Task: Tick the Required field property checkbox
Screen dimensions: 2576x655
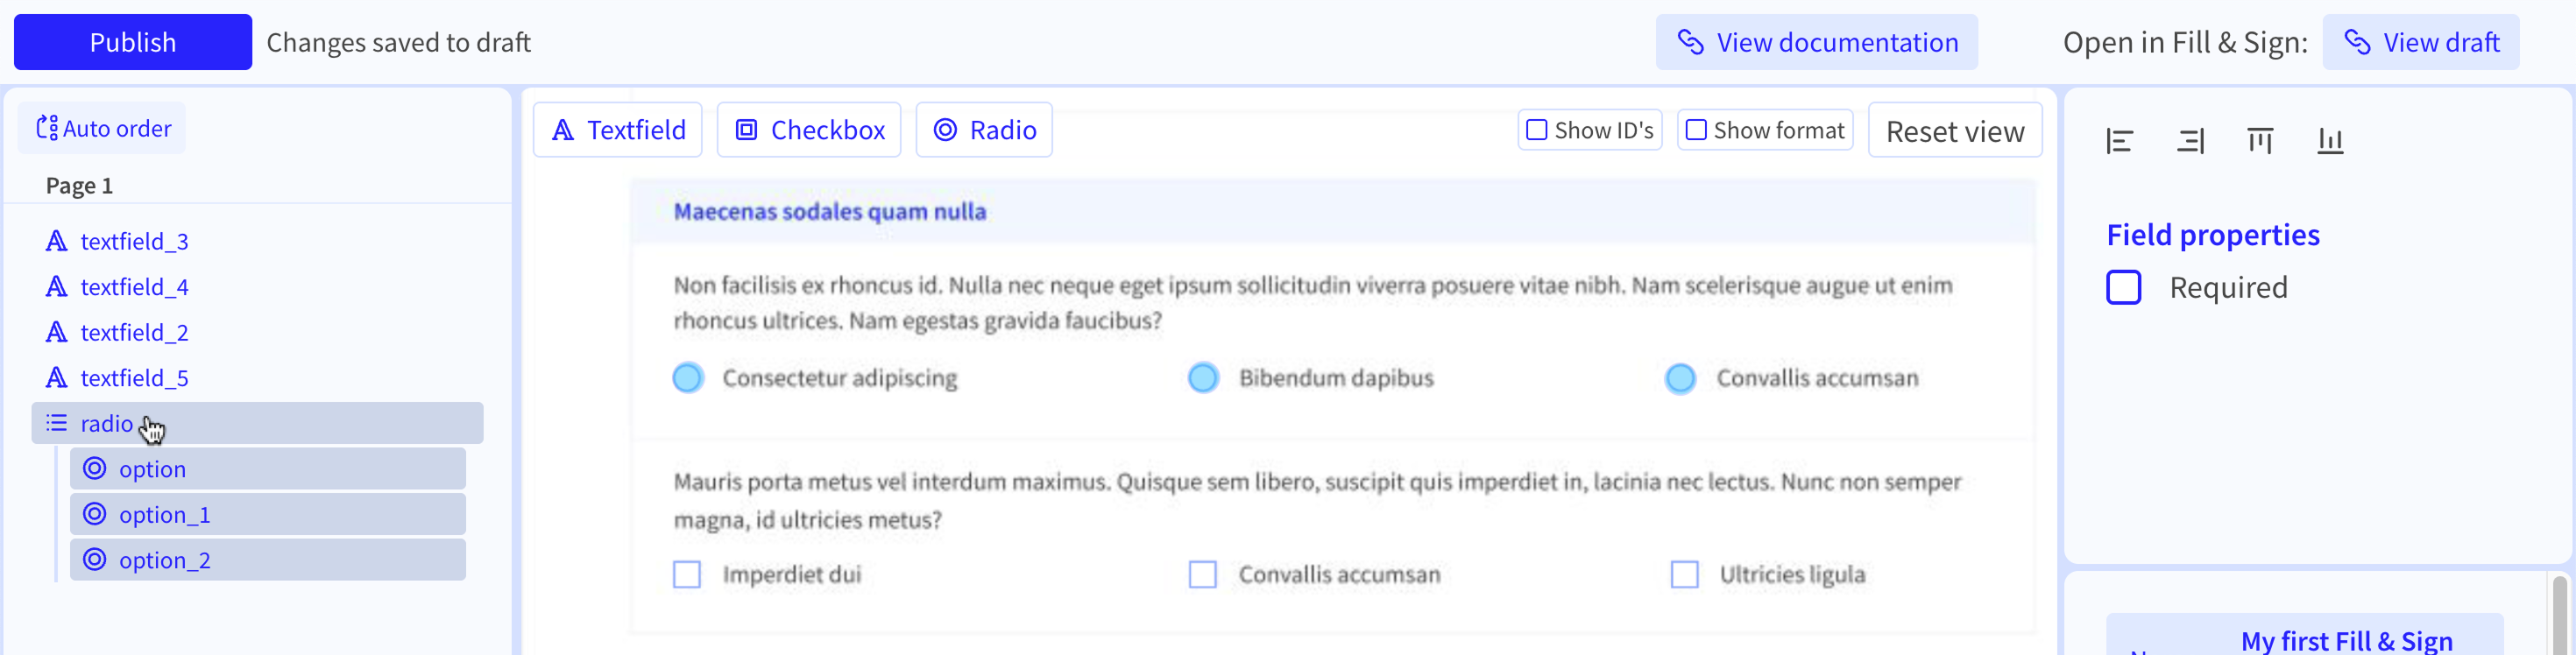Action: tap(2124, 287)
